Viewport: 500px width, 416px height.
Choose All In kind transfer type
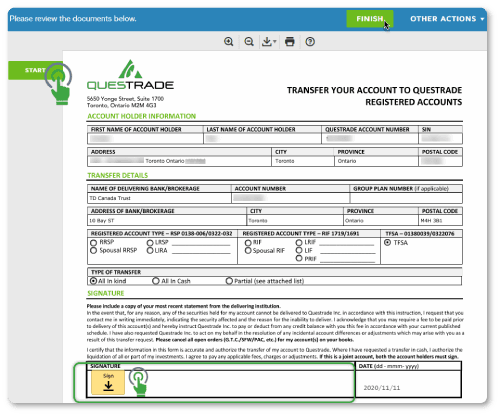93,281
